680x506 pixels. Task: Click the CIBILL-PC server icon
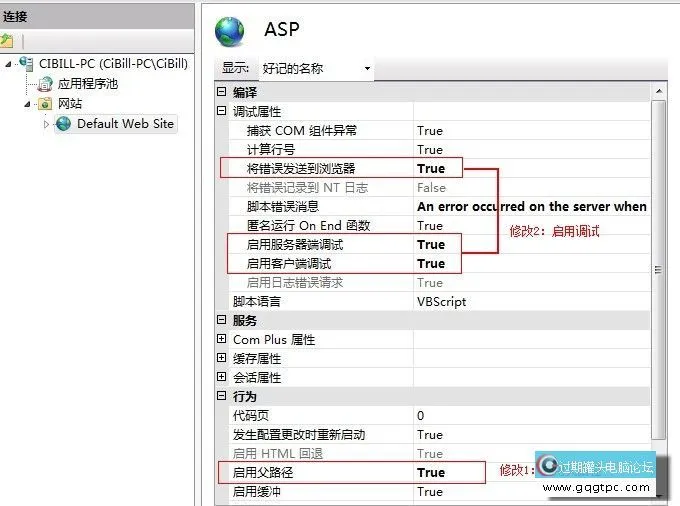point(27,64)
